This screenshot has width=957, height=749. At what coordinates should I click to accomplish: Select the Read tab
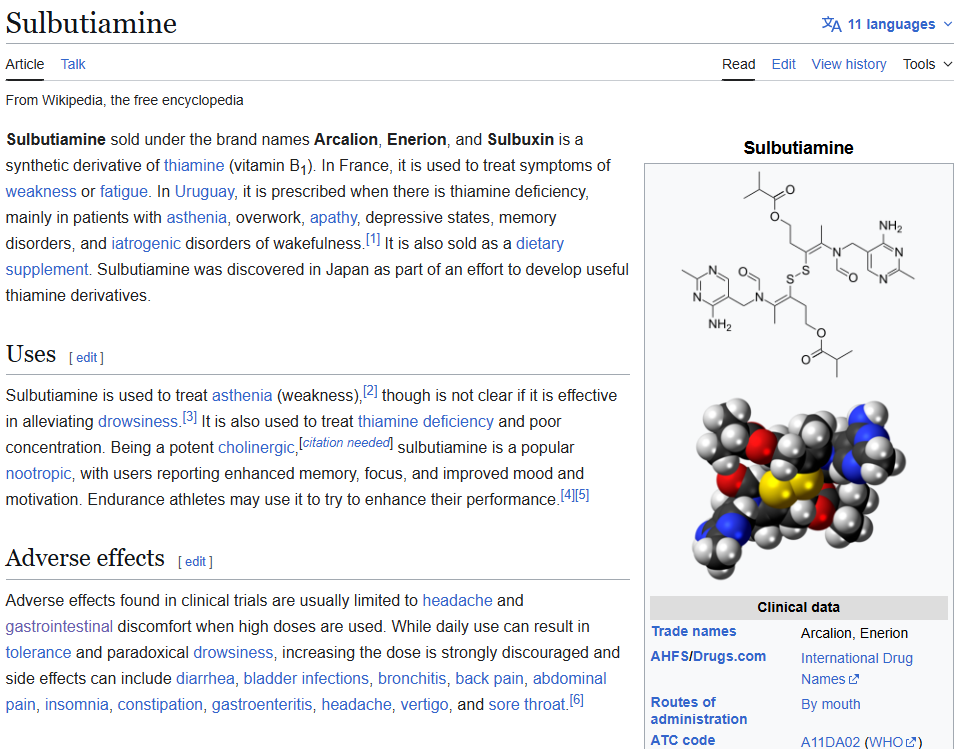pos(739,64)
